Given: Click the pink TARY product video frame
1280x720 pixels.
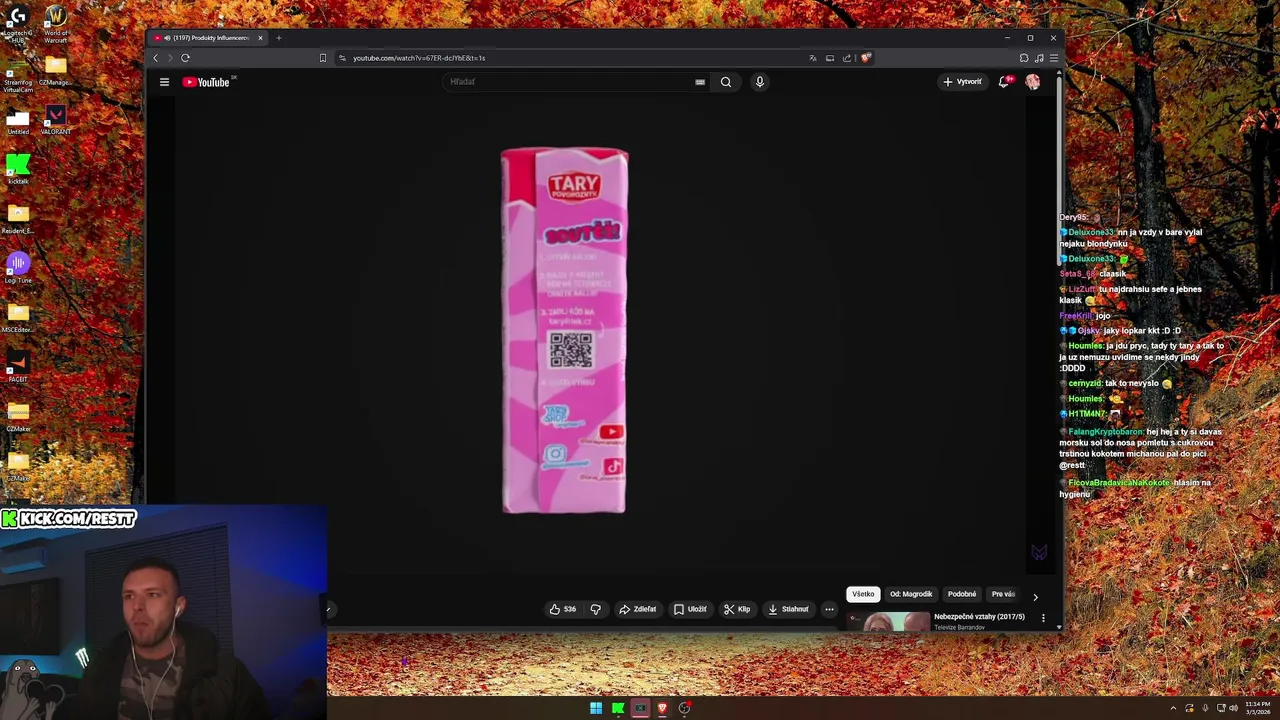Looking at the screenshot, I should pos(565,331).
